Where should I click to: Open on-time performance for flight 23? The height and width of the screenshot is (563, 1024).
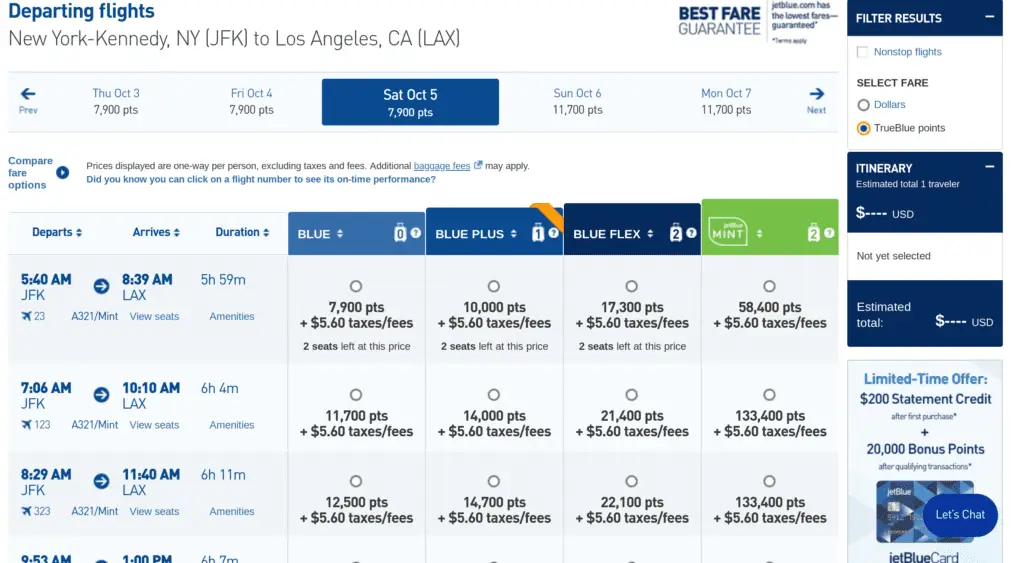point(33,316)
